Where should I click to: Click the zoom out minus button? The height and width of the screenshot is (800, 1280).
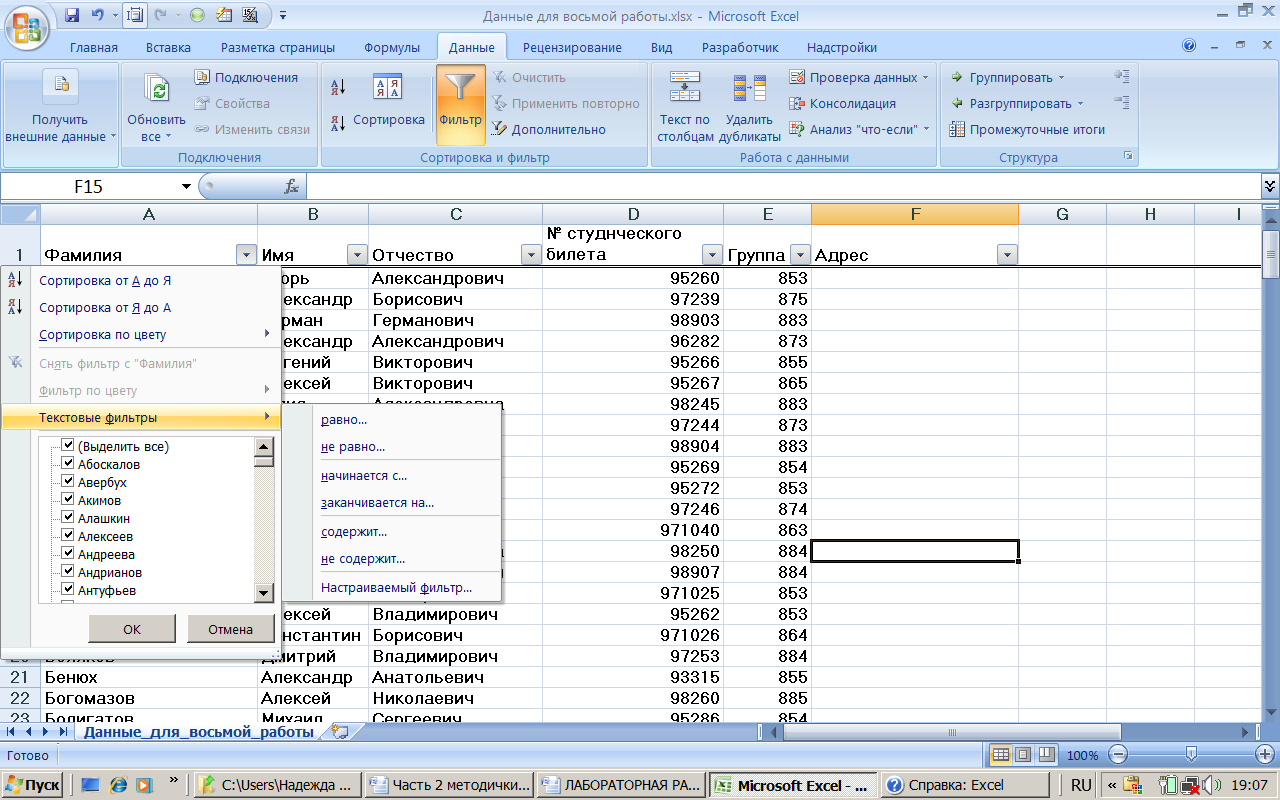[1119, 755]
